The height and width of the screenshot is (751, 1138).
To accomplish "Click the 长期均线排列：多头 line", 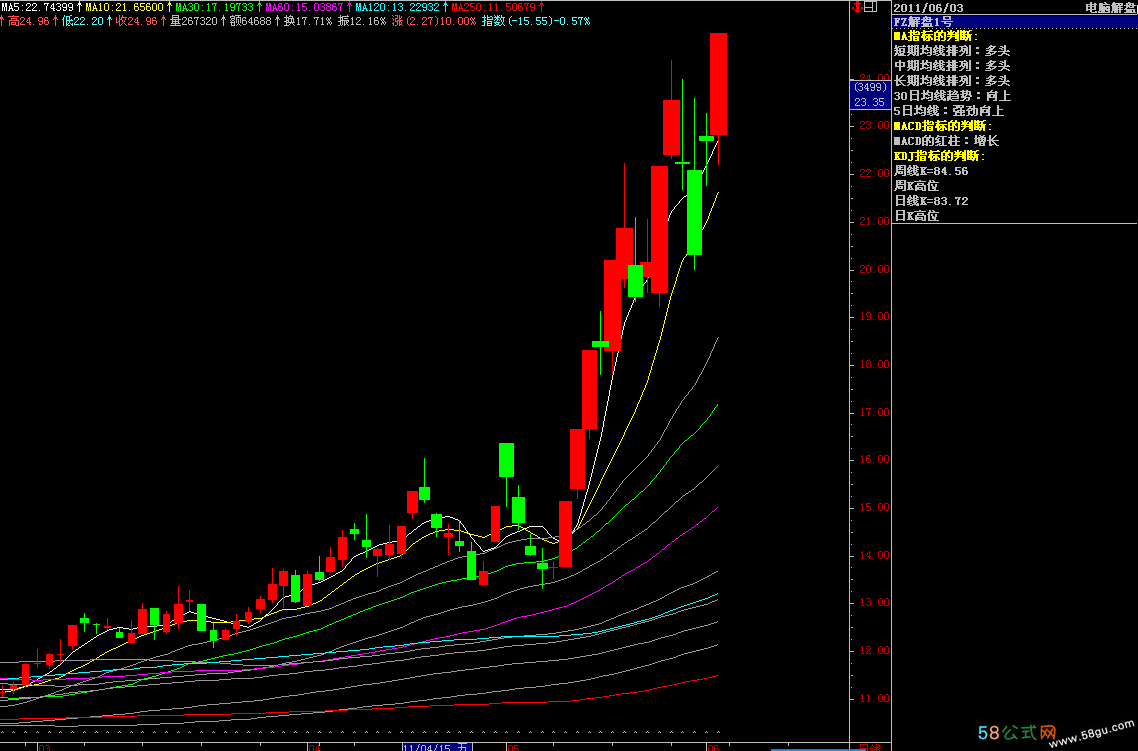I will tap(951, 81).
